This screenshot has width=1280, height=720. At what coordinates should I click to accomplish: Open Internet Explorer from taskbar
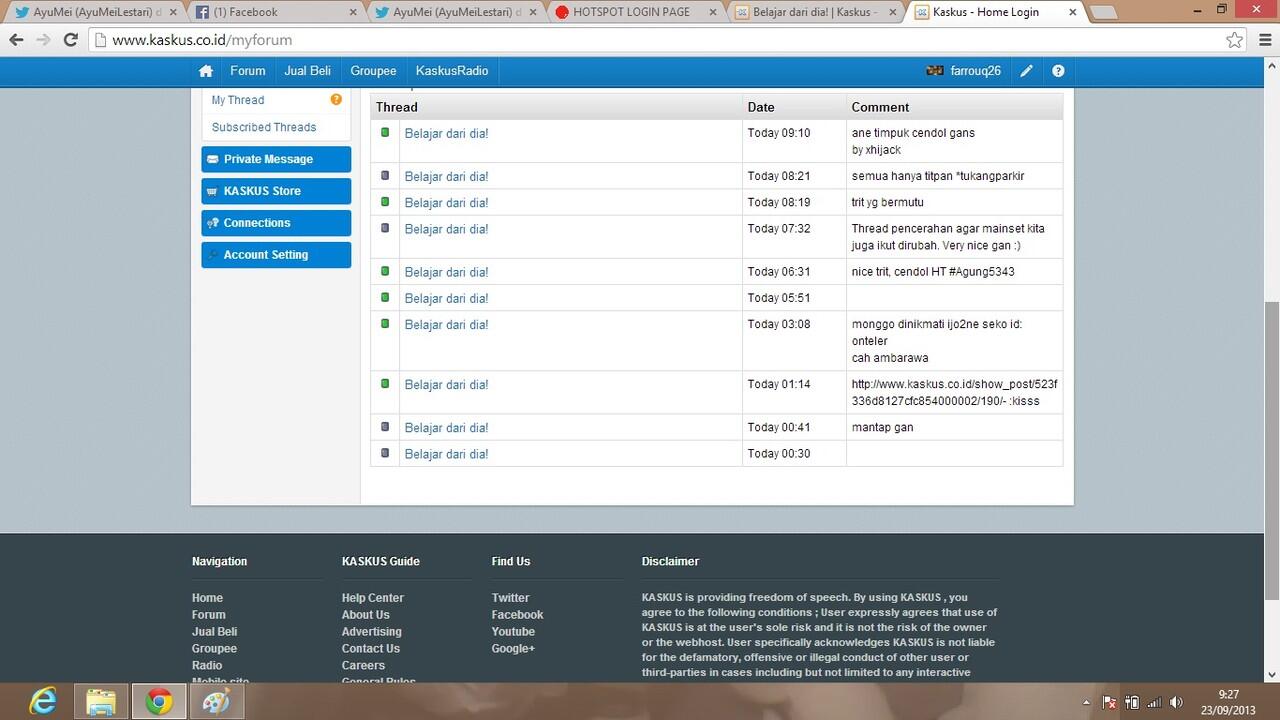click(43, 702)
